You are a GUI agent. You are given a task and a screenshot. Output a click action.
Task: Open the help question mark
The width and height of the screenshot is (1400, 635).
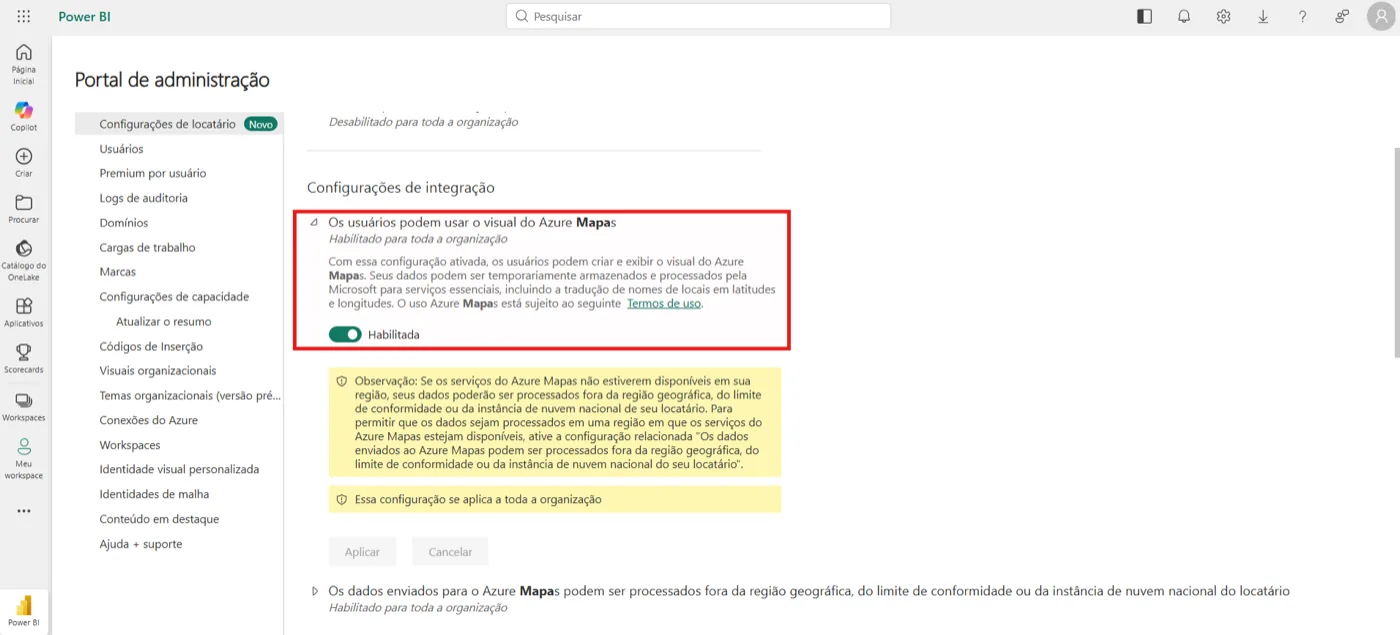click(1302, 16)
